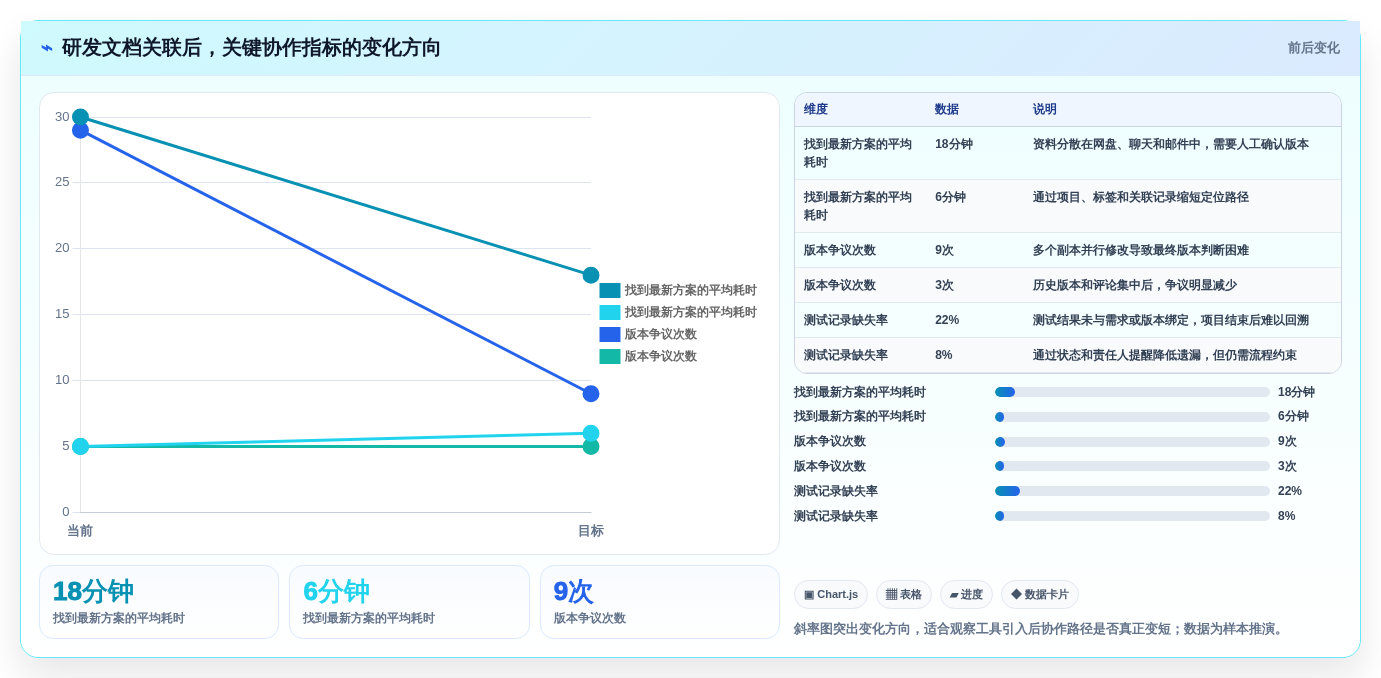The height and width of the screenshot is (678, 1381).
Task: Click the 说明 table column header
Action: pos(1045,110)
